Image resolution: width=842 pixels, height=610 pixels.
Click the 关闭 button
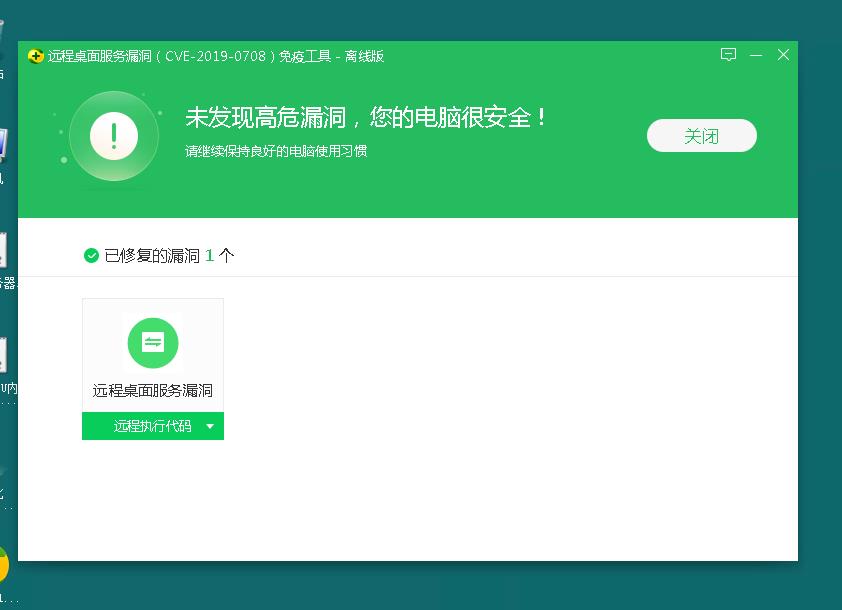tap(702, 135)
